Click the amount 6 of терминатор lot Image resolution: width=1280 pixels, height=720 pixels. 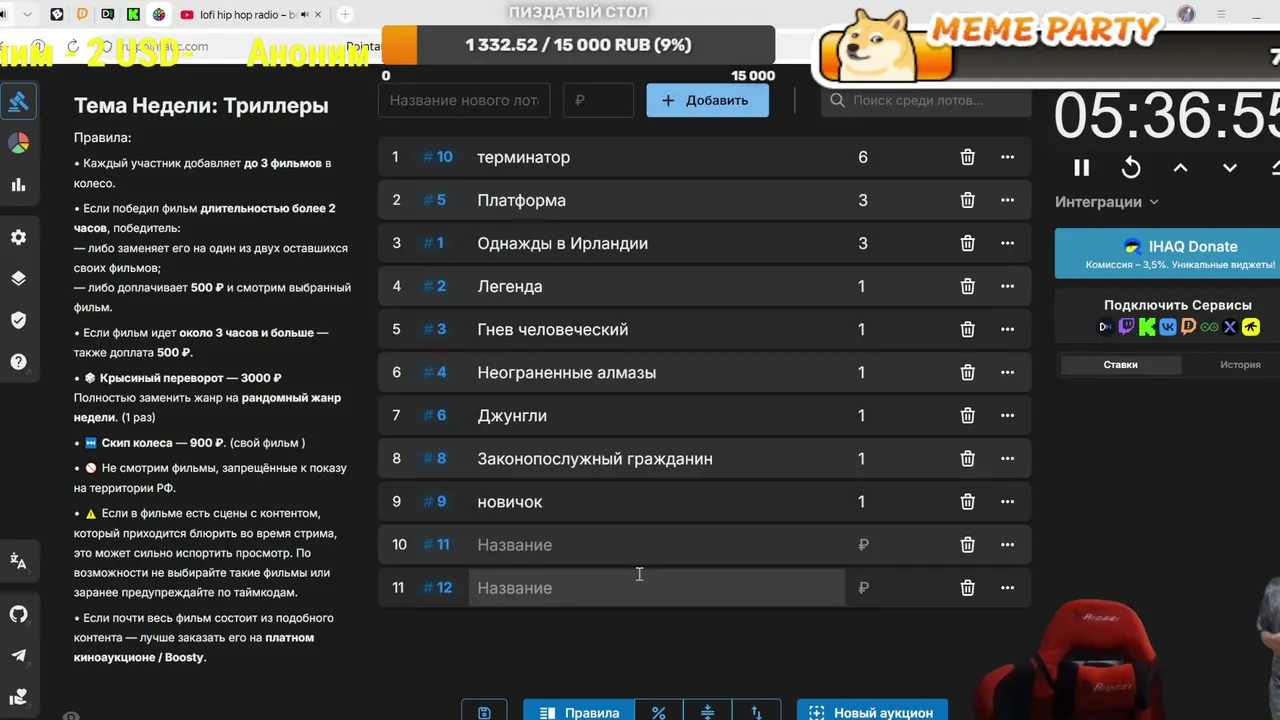tap(863, 157)
